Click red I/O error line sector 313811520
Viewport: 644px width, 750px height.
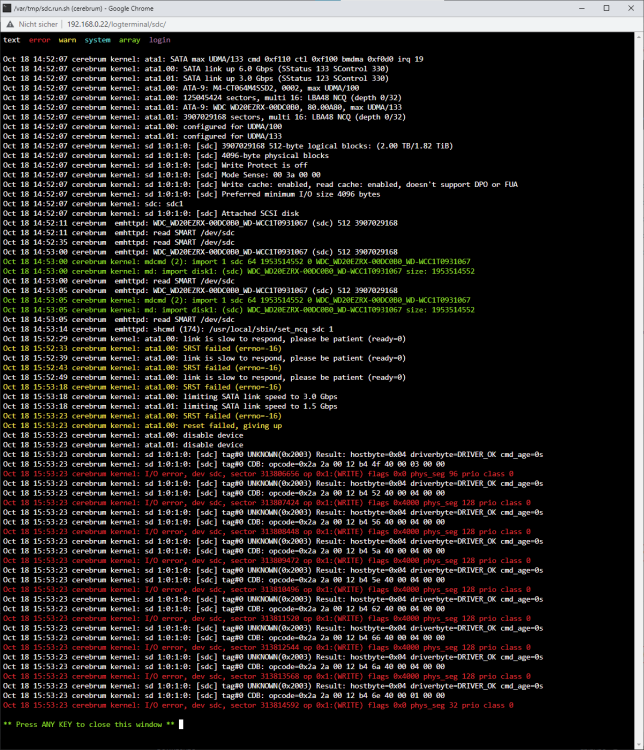coord(266,618)
